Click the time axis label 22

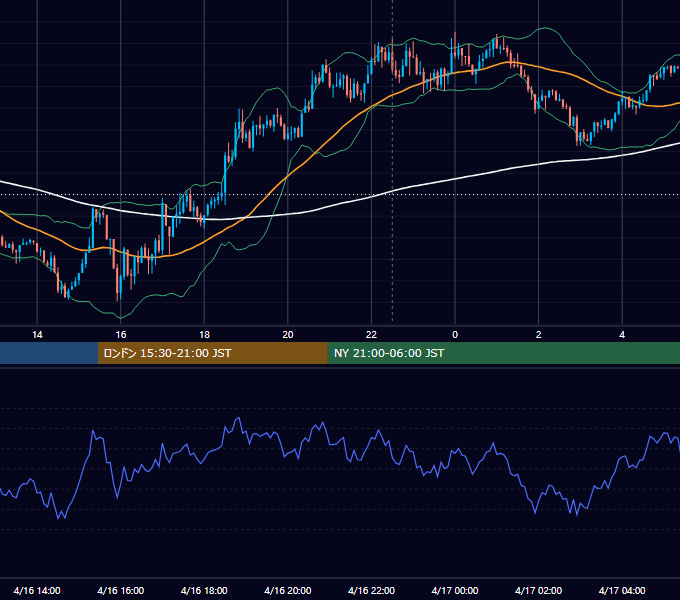coord(371,335)
